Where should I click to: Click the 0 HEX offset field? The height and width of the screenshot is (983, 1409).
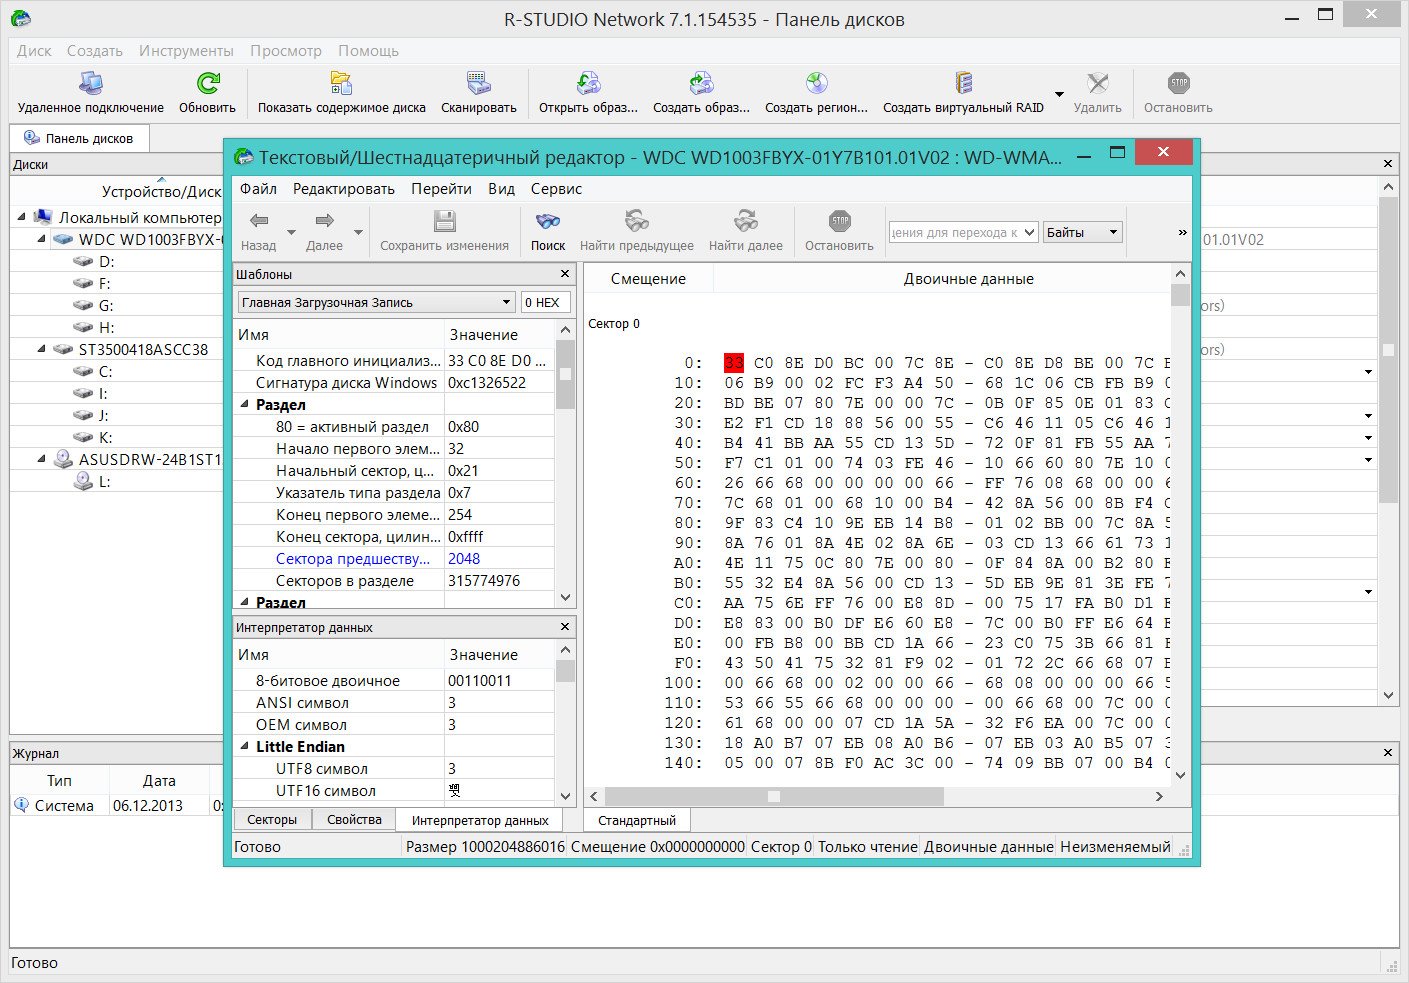point(546,302)
